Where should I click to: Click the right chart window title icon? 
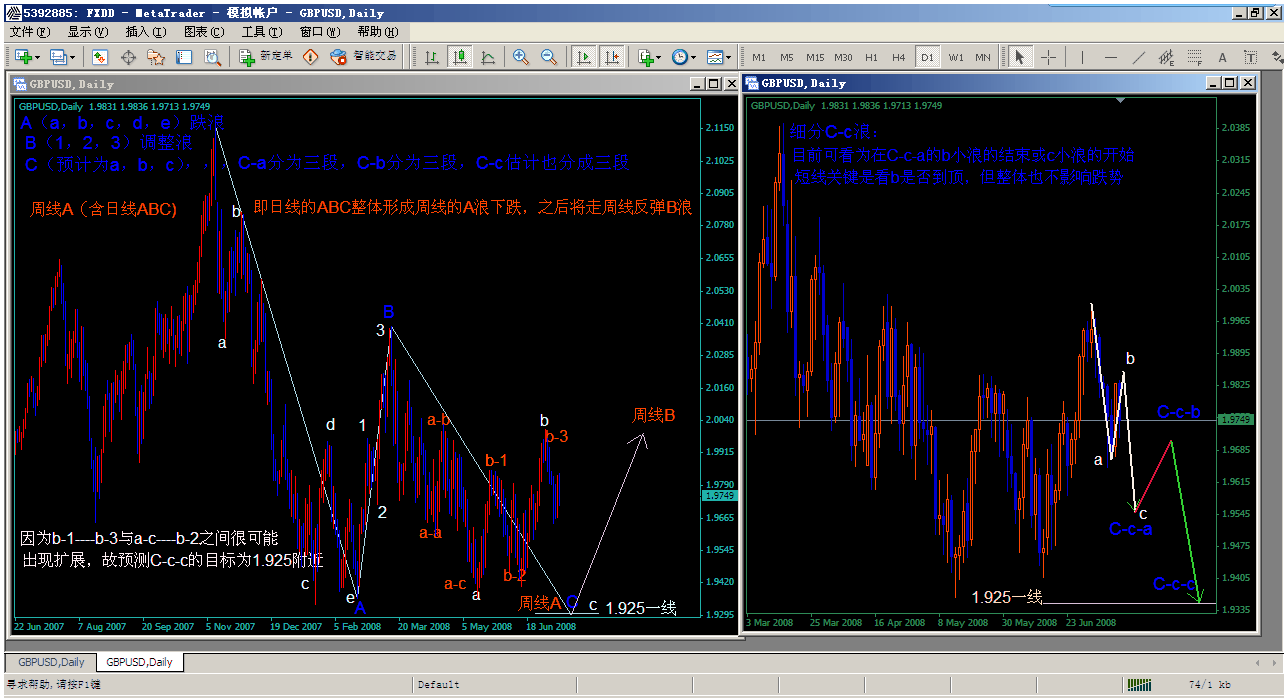tap(751, 83)
